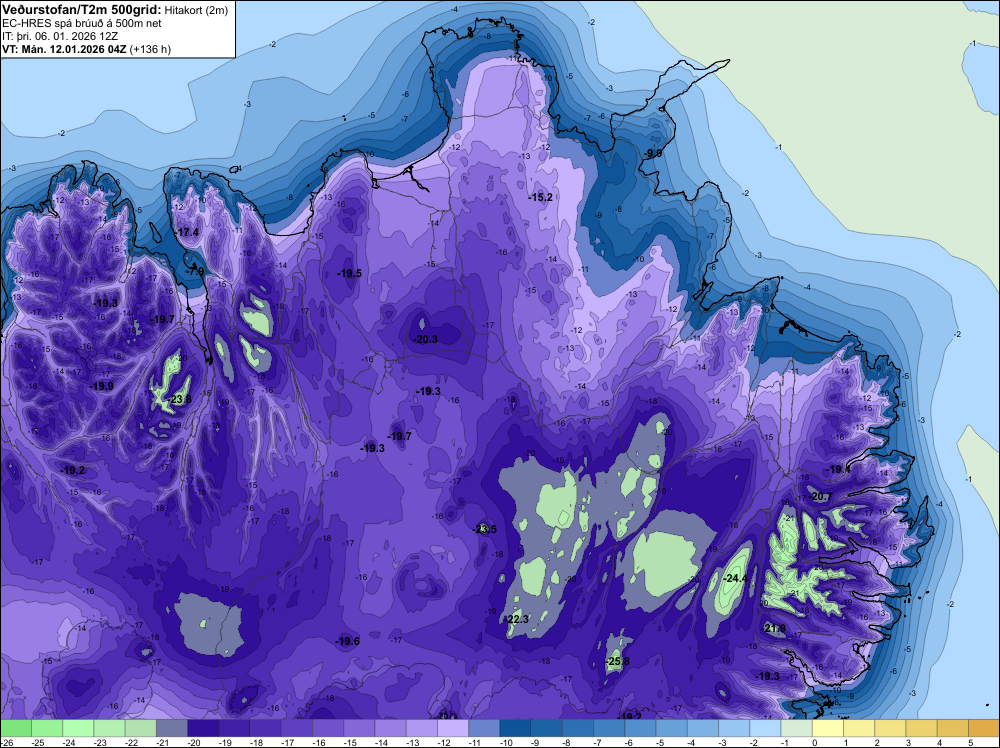Click the -19.5 temperature value
This screenshot has width=1000, height=748.
[x=349, y=273]
